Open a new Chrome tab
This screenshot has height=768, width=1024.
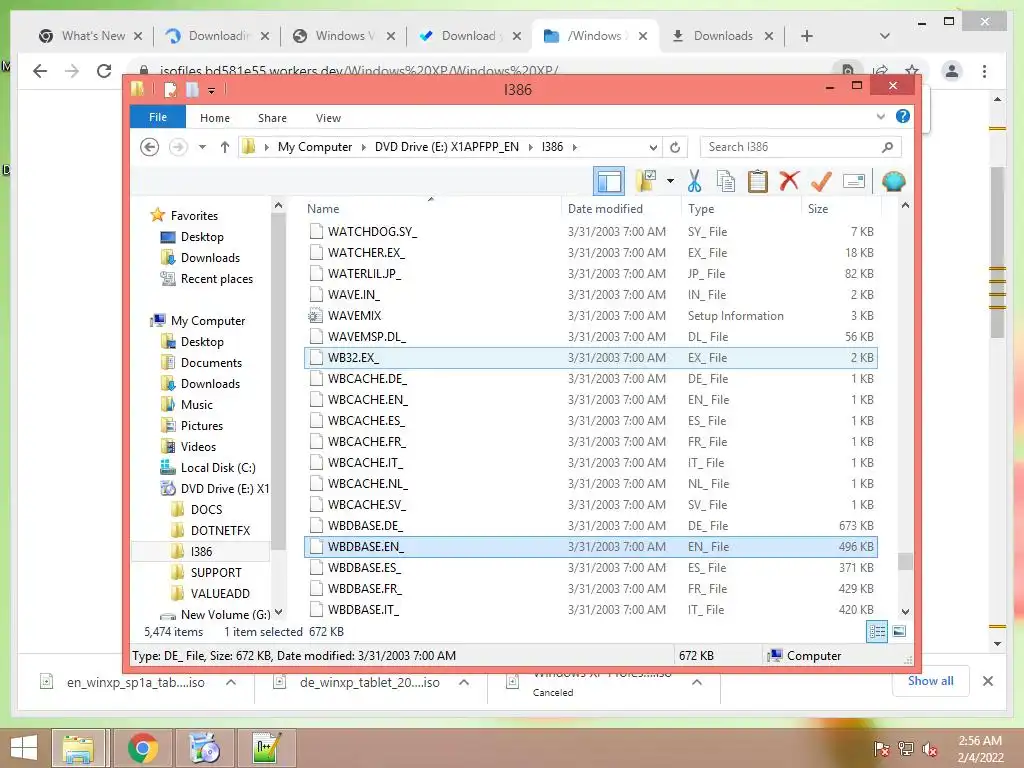[x=807, y=36]
